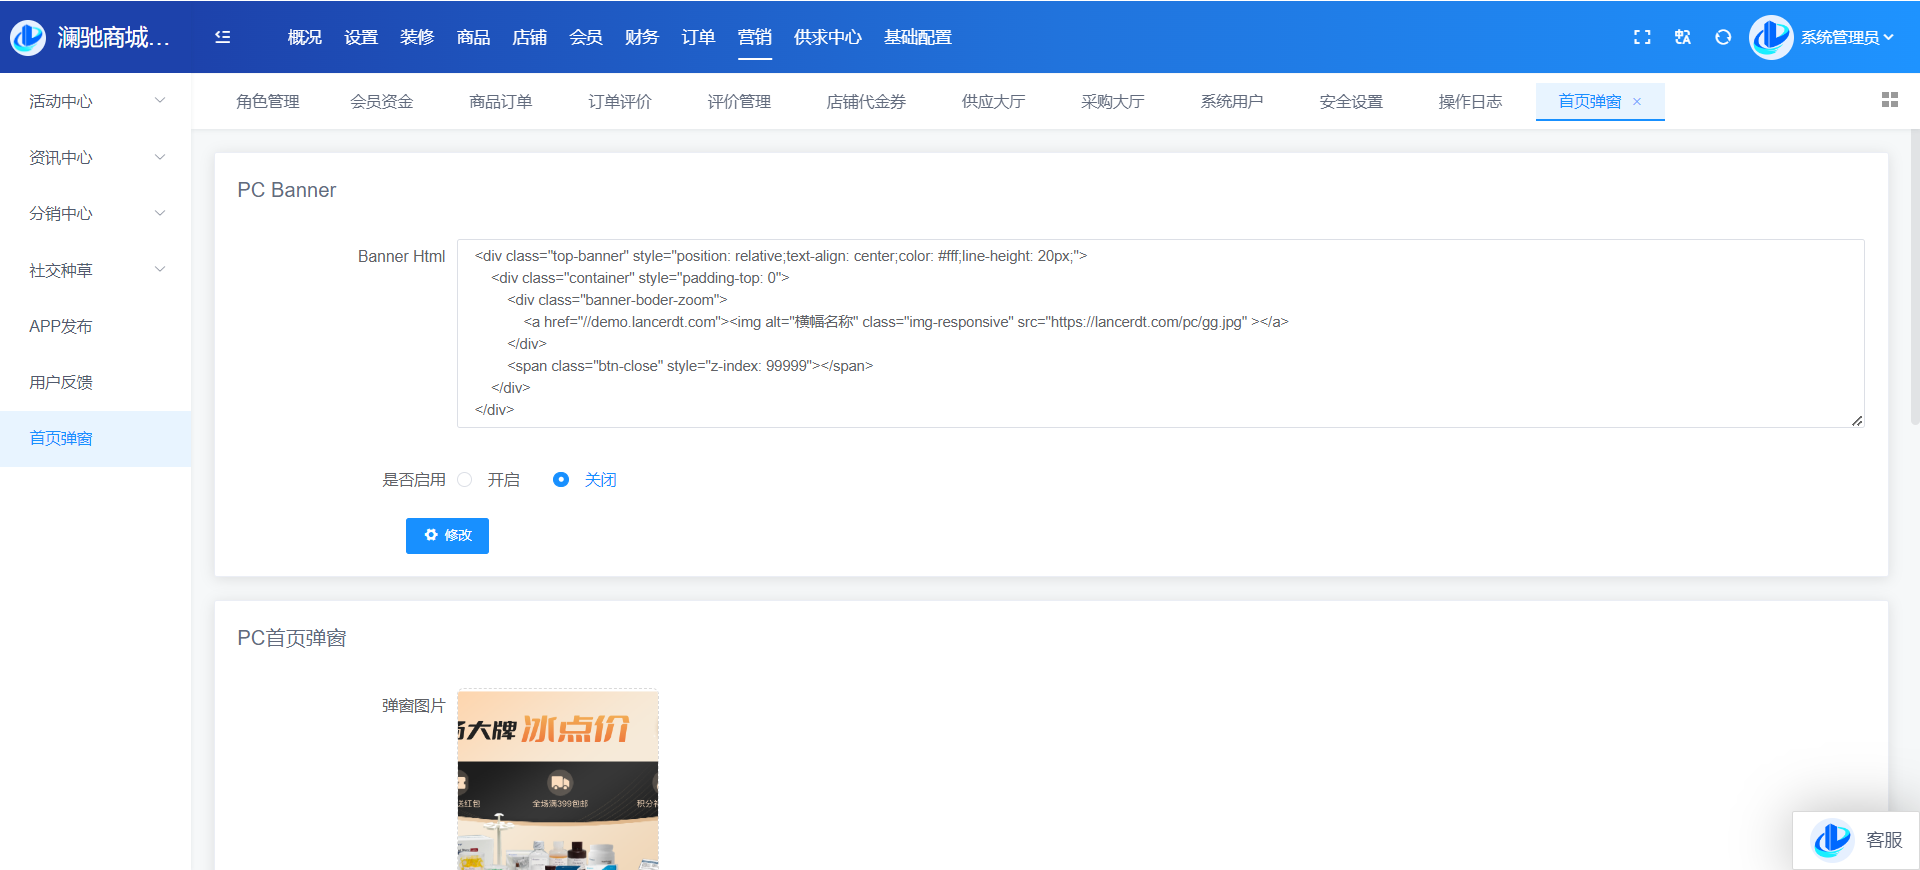Viewport: 1920px width, 870px height.
Task: Open the 订单 top menu
Action: pos(698,37)
